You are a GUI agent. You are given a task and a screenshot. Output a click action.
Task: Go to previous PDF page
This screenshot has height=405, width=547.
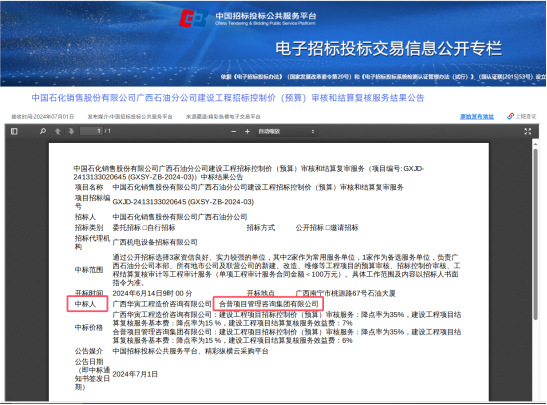coord(58,132)
